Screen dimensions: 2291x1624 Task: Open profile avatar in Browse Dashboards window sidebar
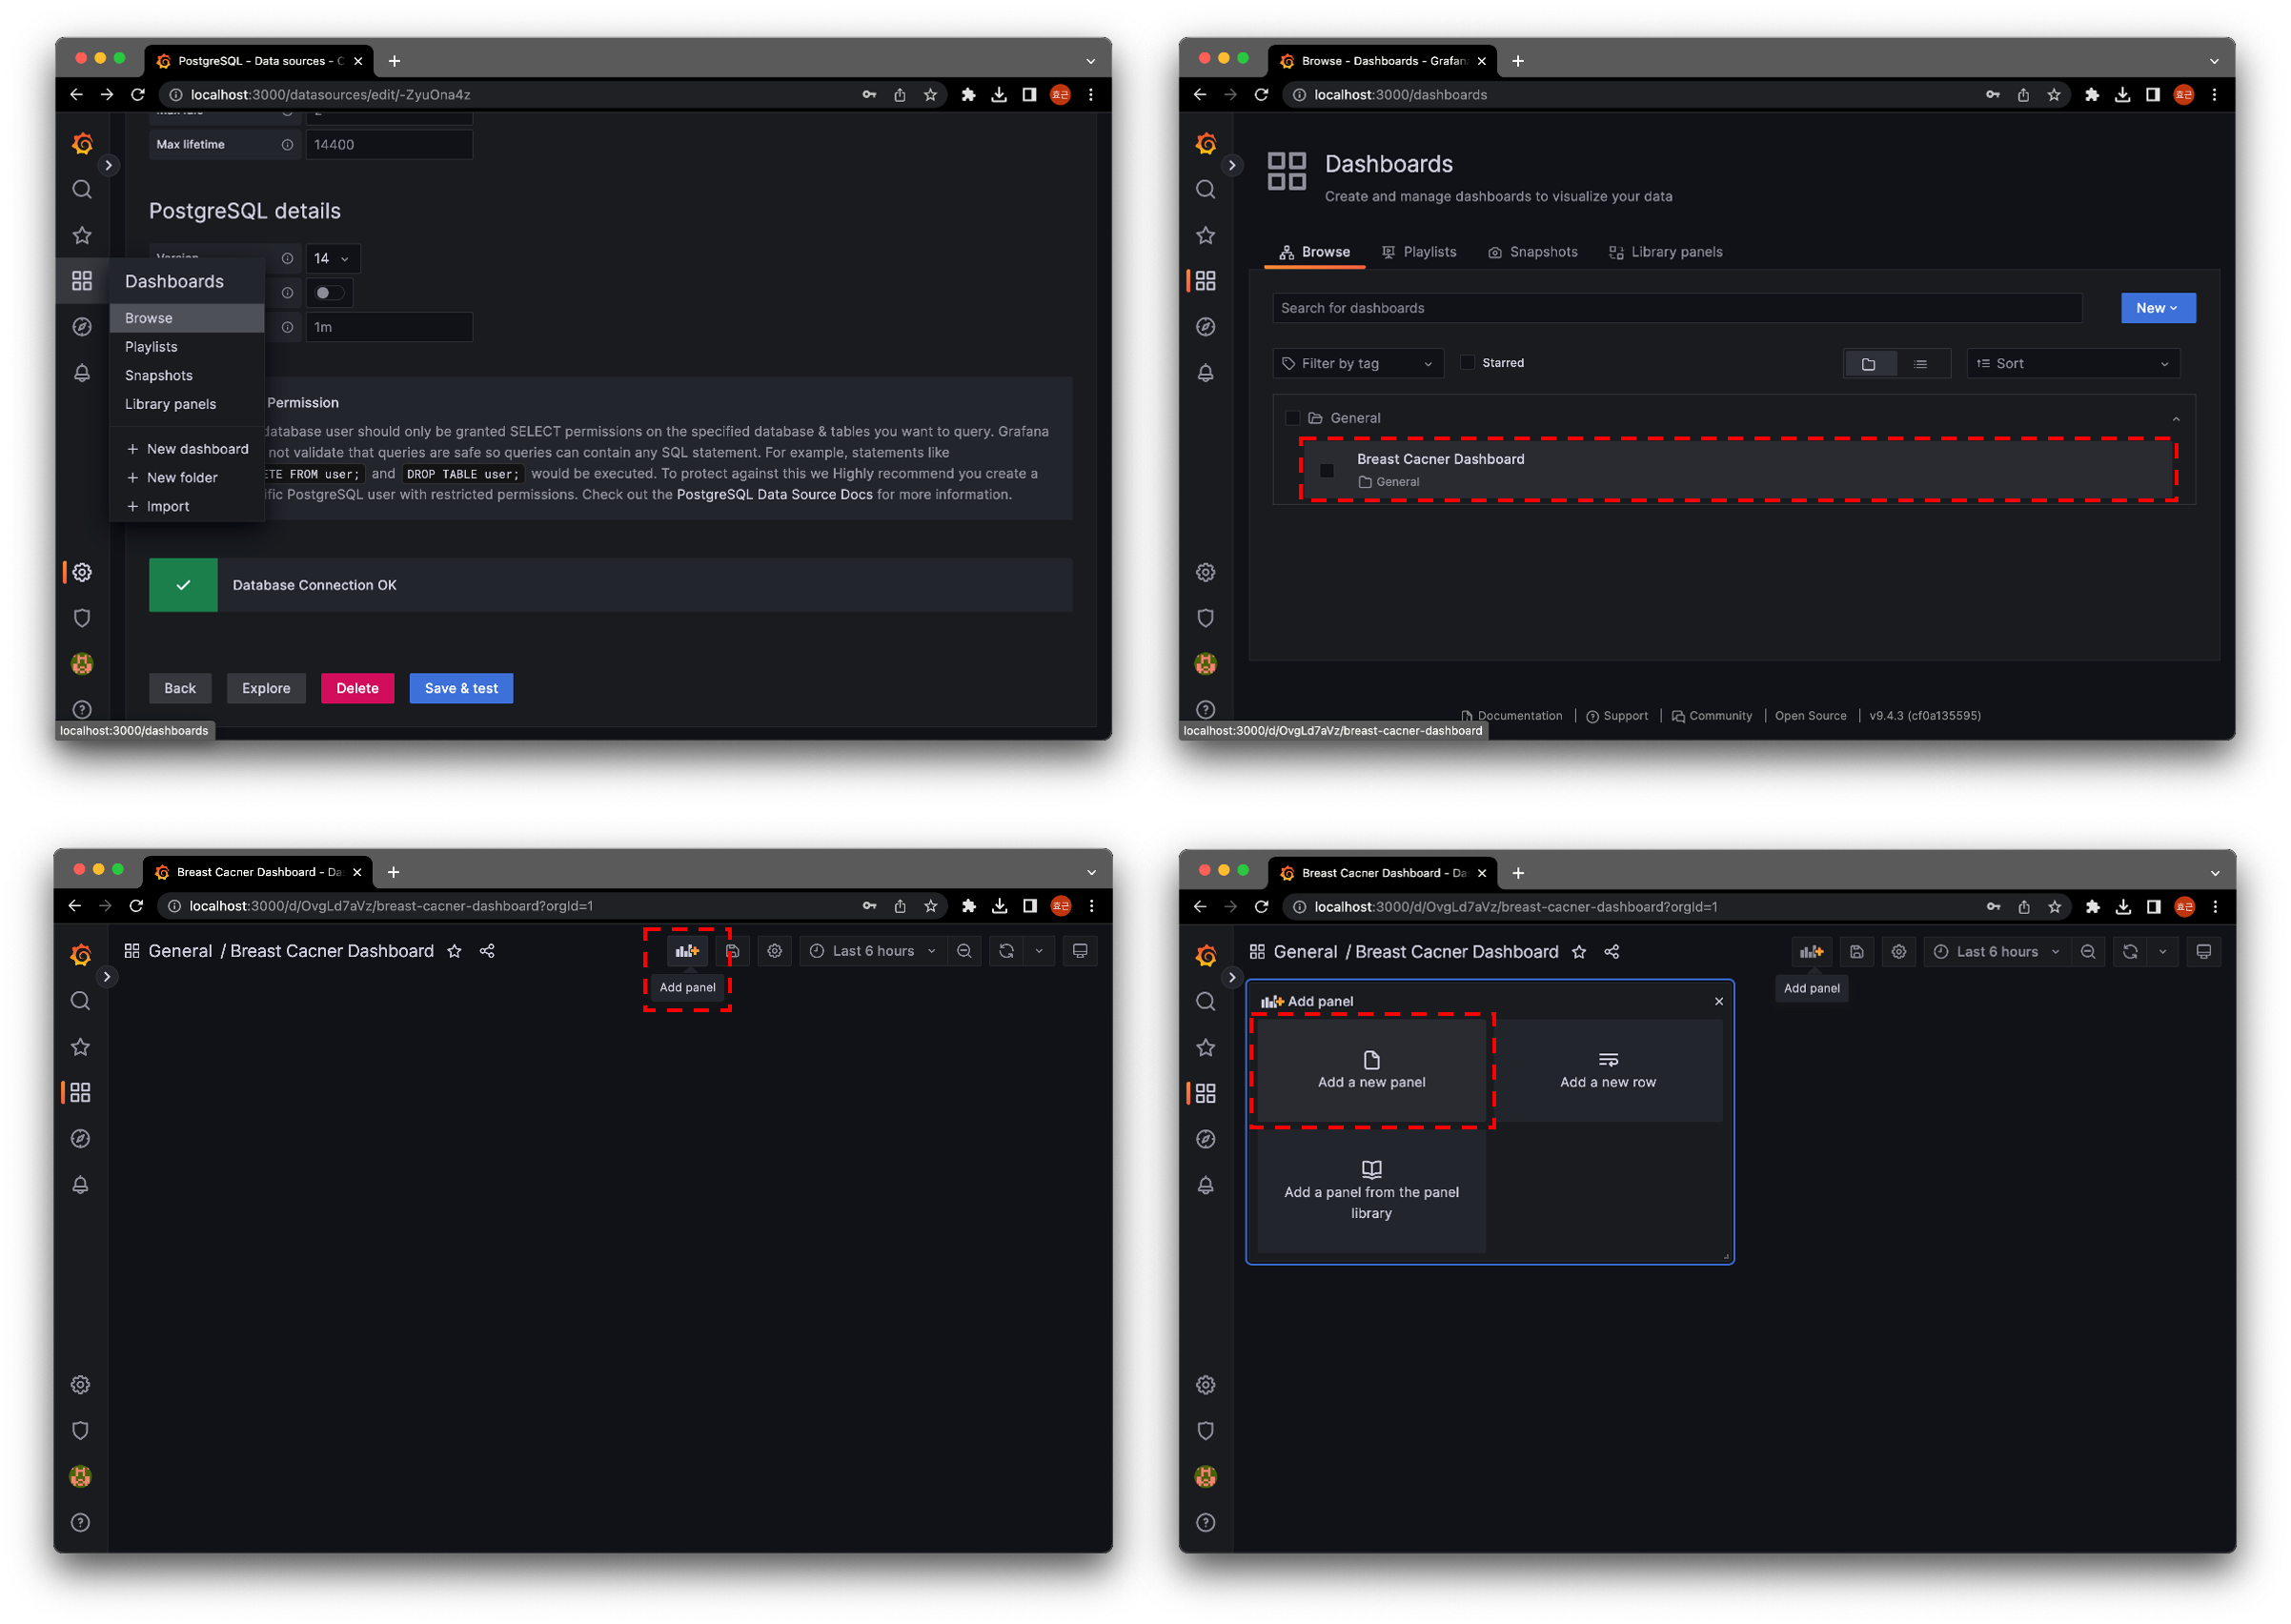click(1206, 664)
